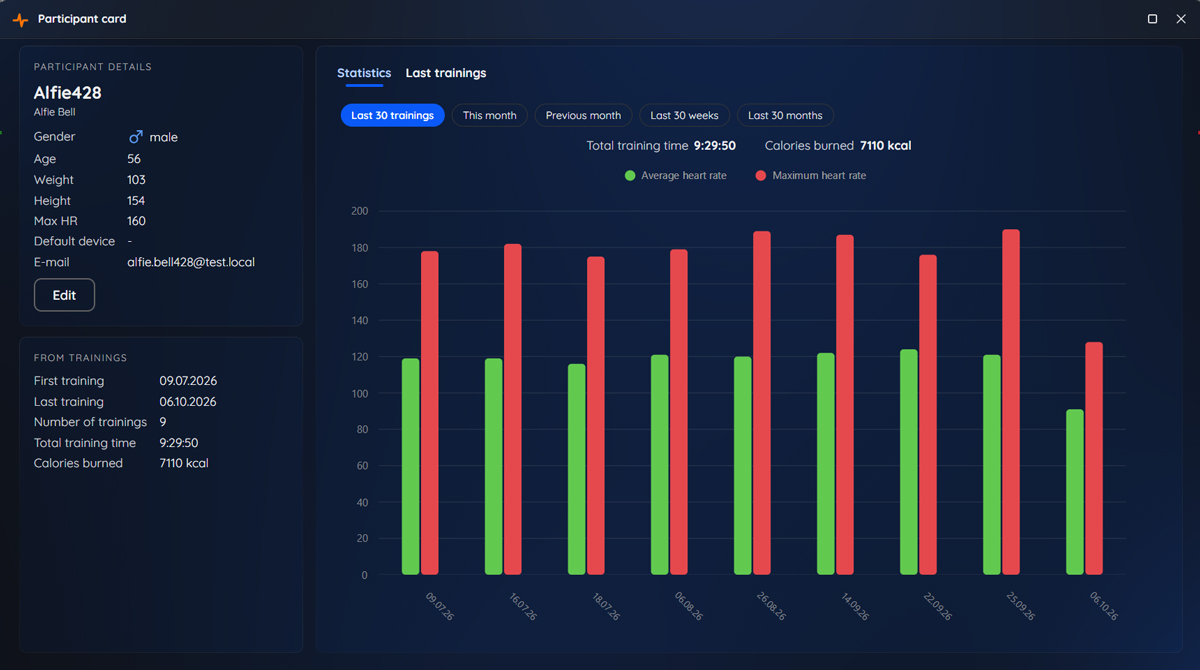Screen dimensions: 1200x670
Task: Click the Number of trainings value 9
Action: point(163,422)
